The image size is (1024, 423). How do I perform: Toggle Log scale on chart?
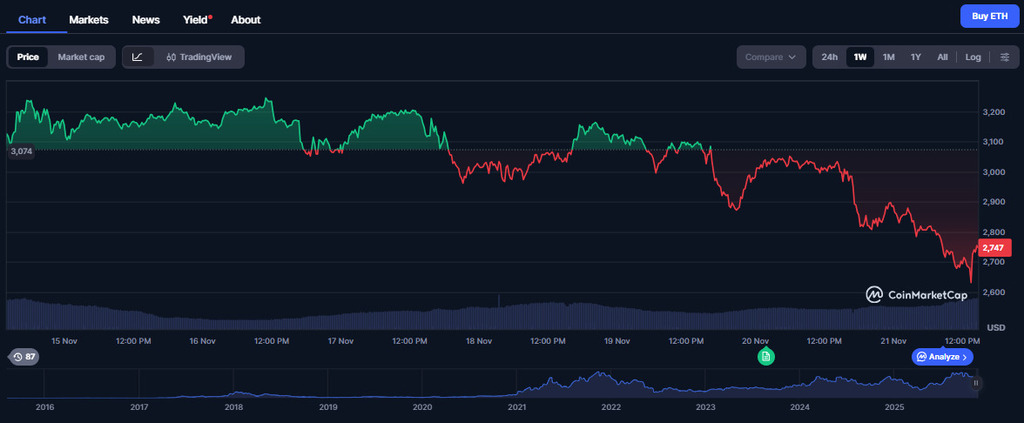[x=972, y=57]
